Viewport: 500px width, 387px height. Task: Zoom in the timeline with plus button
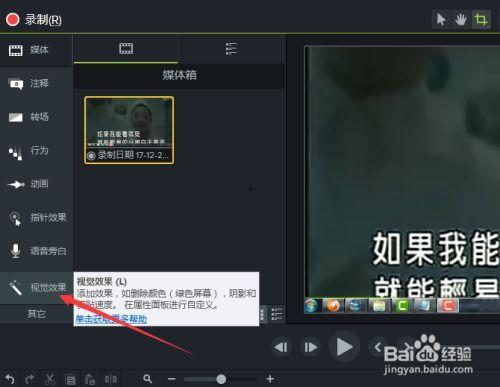coord(270,379)
